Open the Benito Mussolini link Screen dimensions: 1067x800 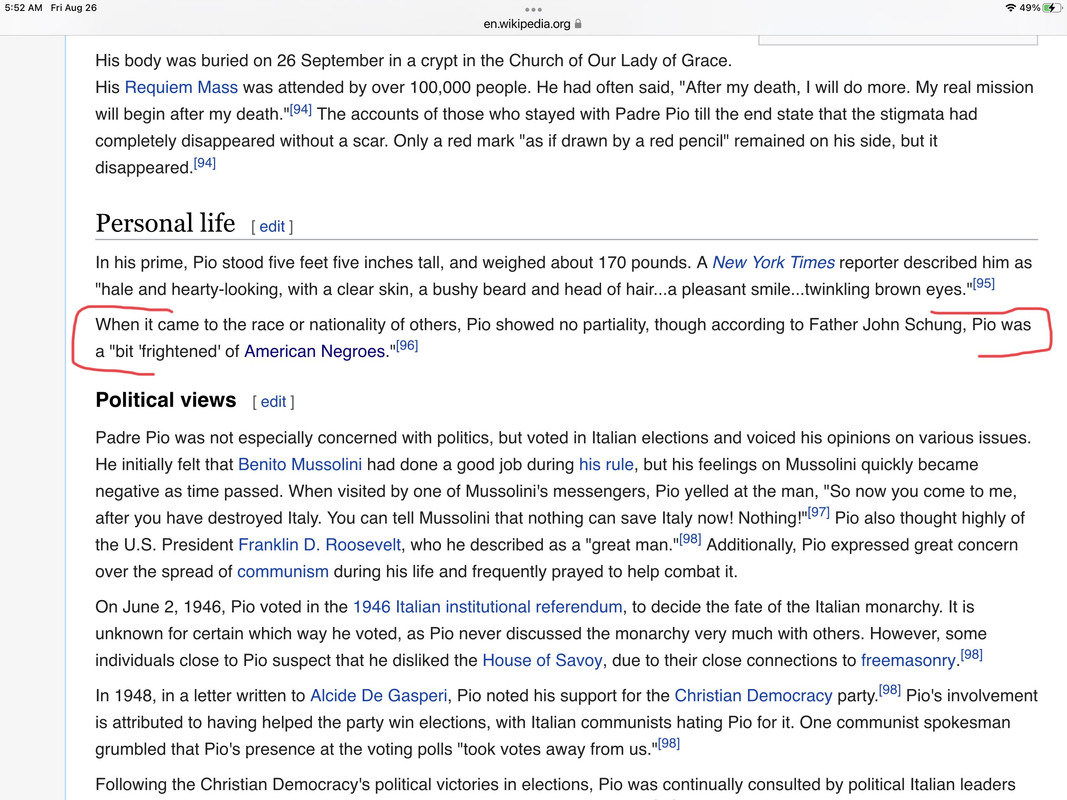pyautogui.click(x=299, y=465)
